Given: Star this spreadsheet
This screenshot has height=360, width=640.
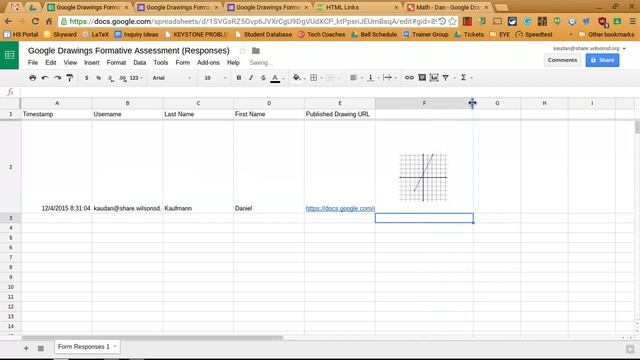Looking at the screenshot, I should (242, 51).
